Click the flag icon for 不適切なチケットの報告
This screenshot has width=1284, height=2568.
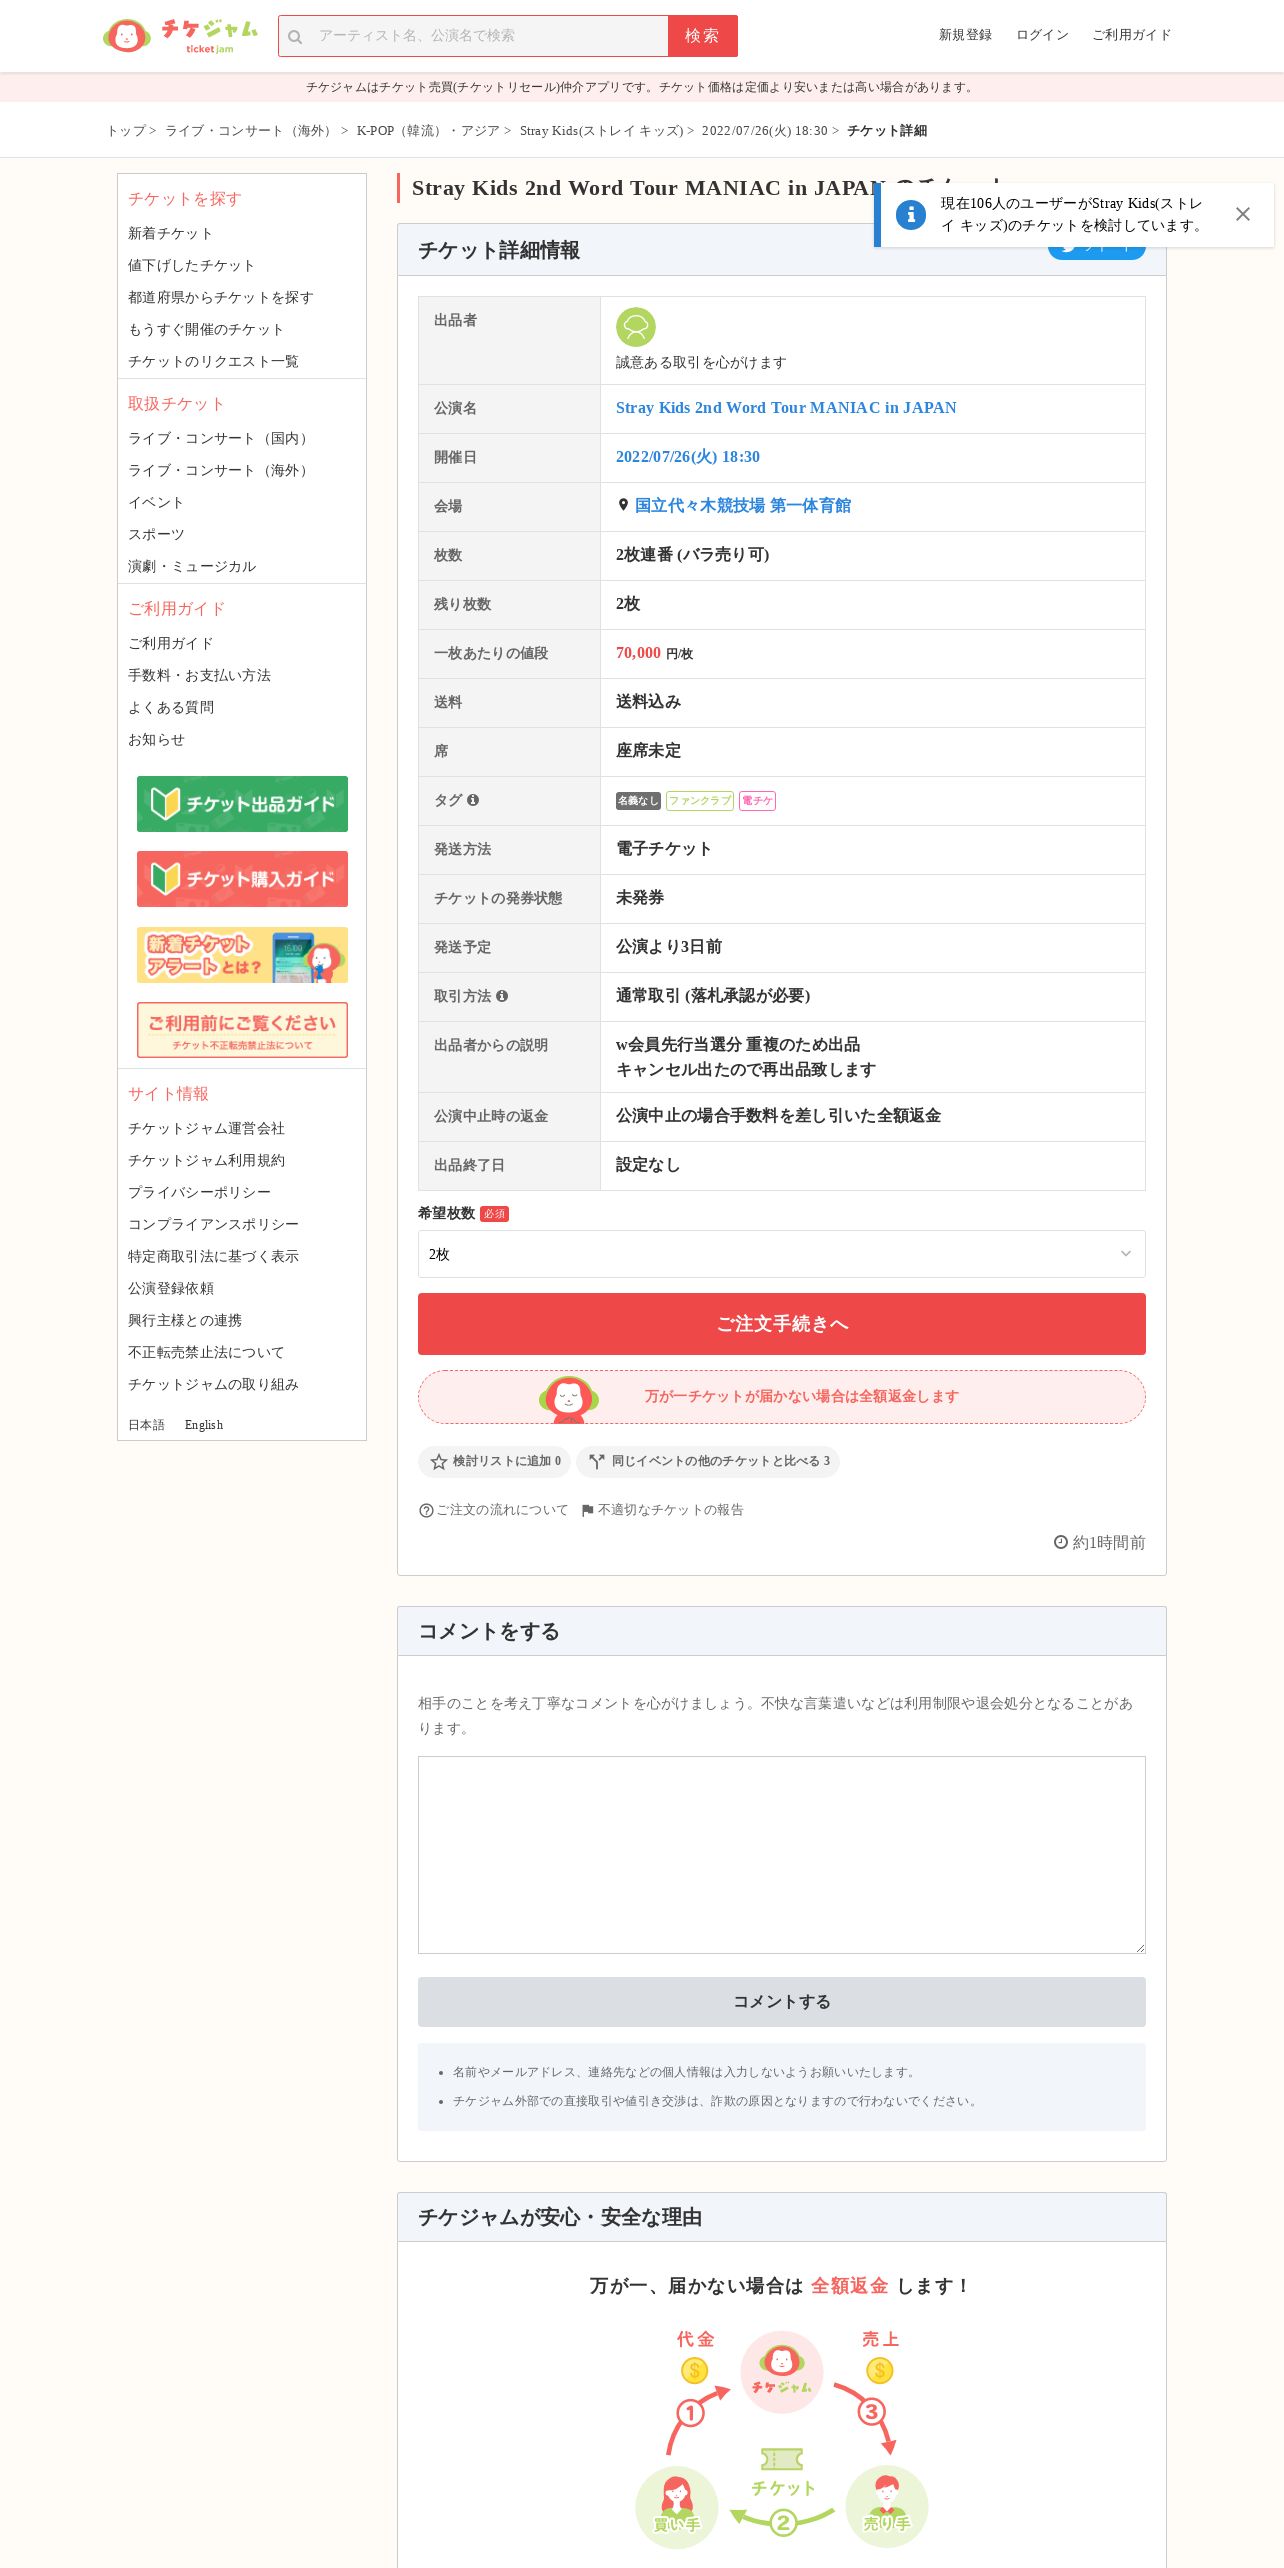point(587,1510)
